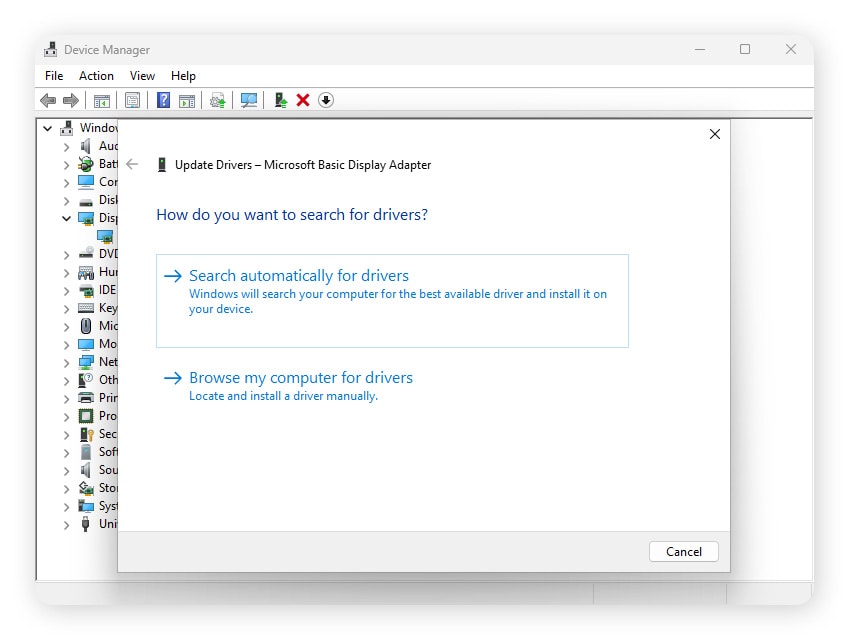Go back using the toolbar back arrow
849x640 pixels.
[x=48, y=100]
